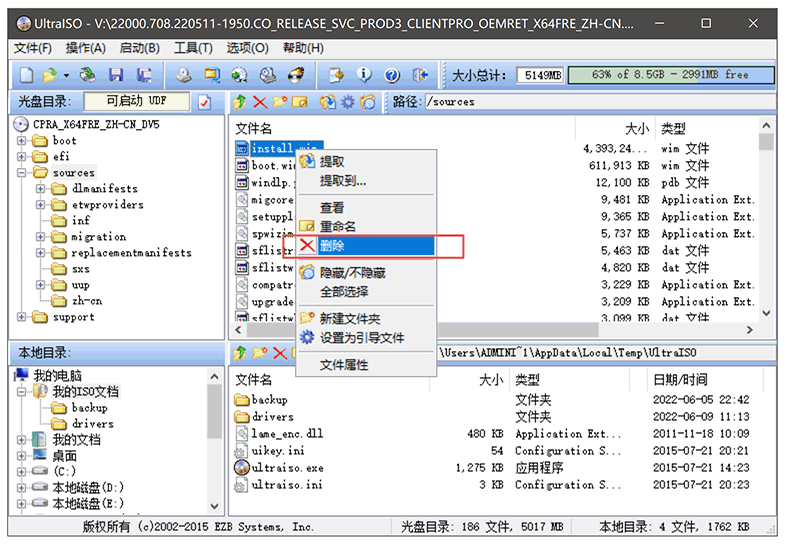This screenshot has width=800, height=556.
Task: Click the Save As toolbar icon
Action: (144, 75)
